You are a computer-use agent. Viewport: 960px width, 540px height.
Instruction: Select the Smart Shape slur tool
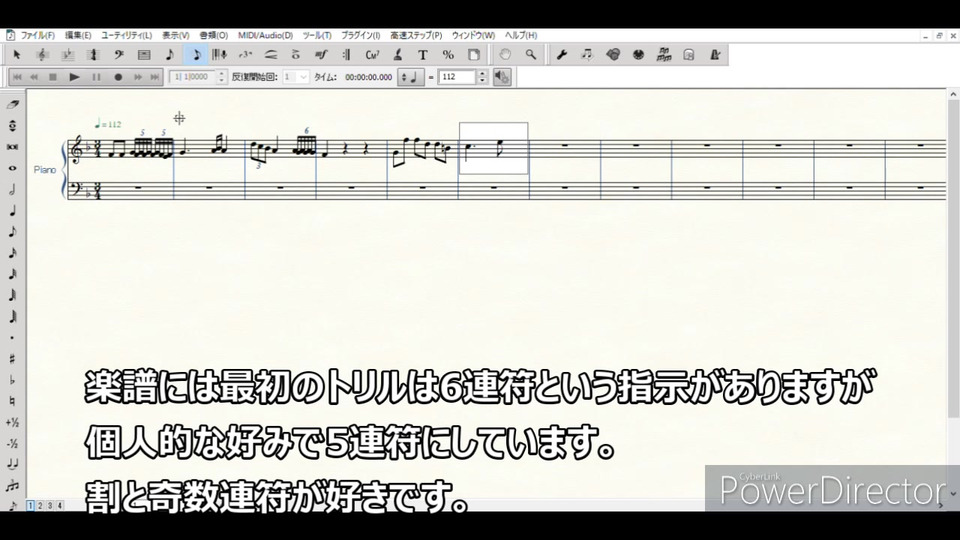[271, 55]
